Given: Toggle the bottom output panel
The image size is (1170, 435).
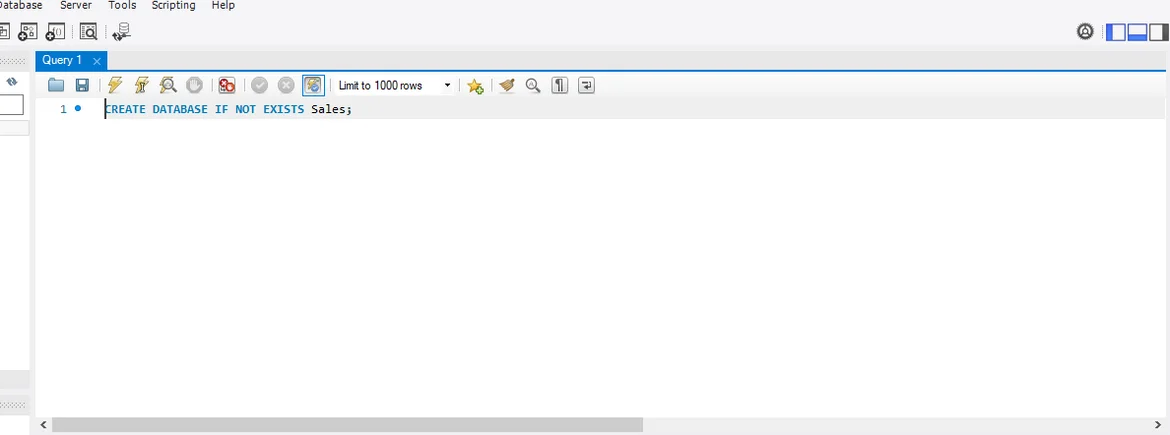Looking at the screenshot, I should click(x=1137, y=32).
